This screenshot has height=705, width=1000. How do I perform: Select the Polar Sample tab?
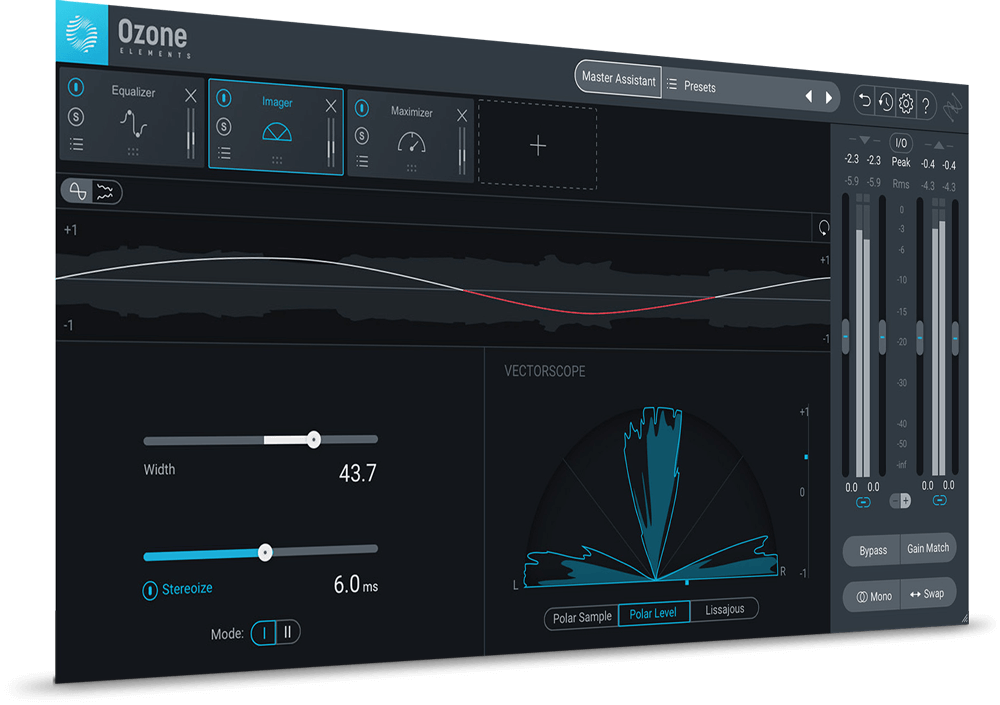(x=581, y=617)
